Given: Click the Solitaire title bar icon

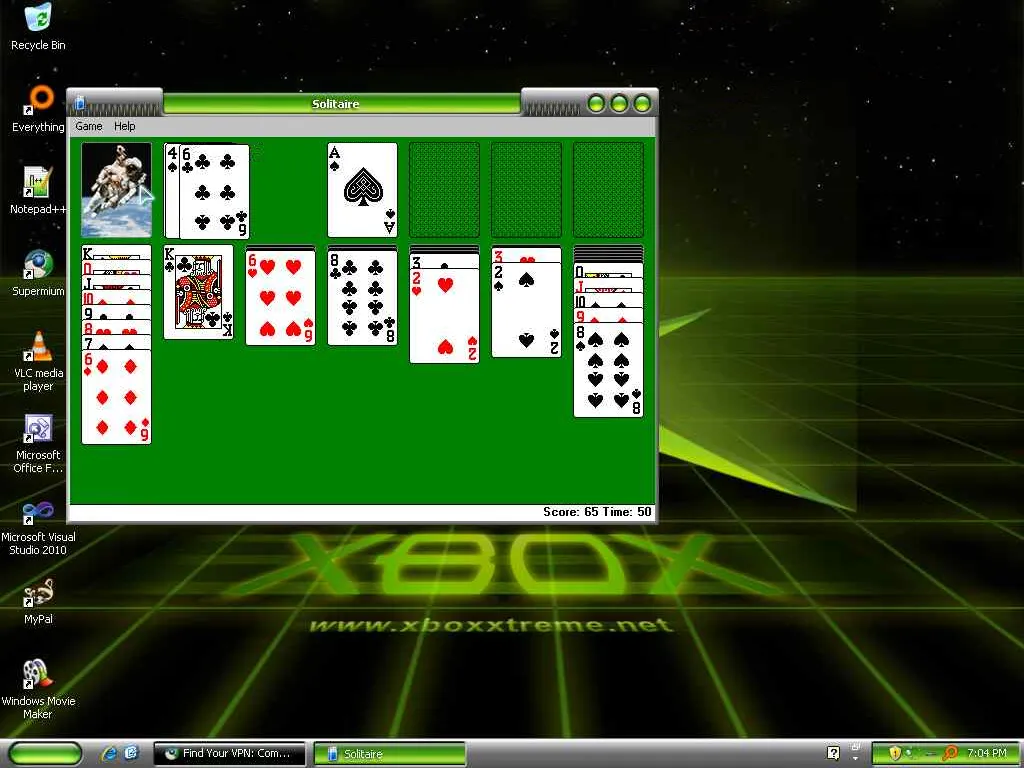Looking at the screenshot, I should (80, 103).
